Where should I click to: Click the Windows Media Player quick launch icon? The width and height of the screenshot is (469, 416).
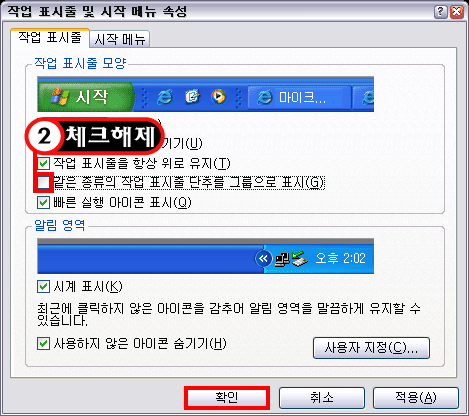218,97
